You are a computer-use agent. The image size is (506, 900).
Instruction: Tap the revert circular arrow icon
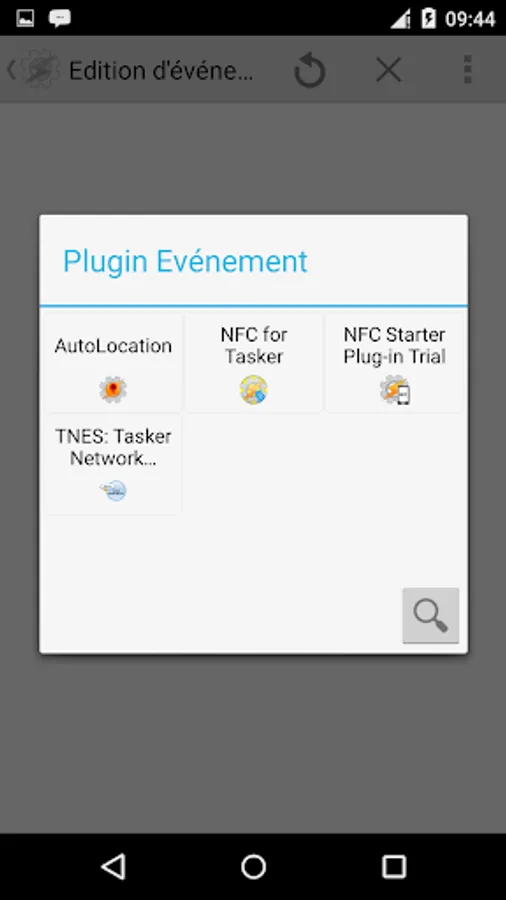pyautogui.click(x=310, y=70)
